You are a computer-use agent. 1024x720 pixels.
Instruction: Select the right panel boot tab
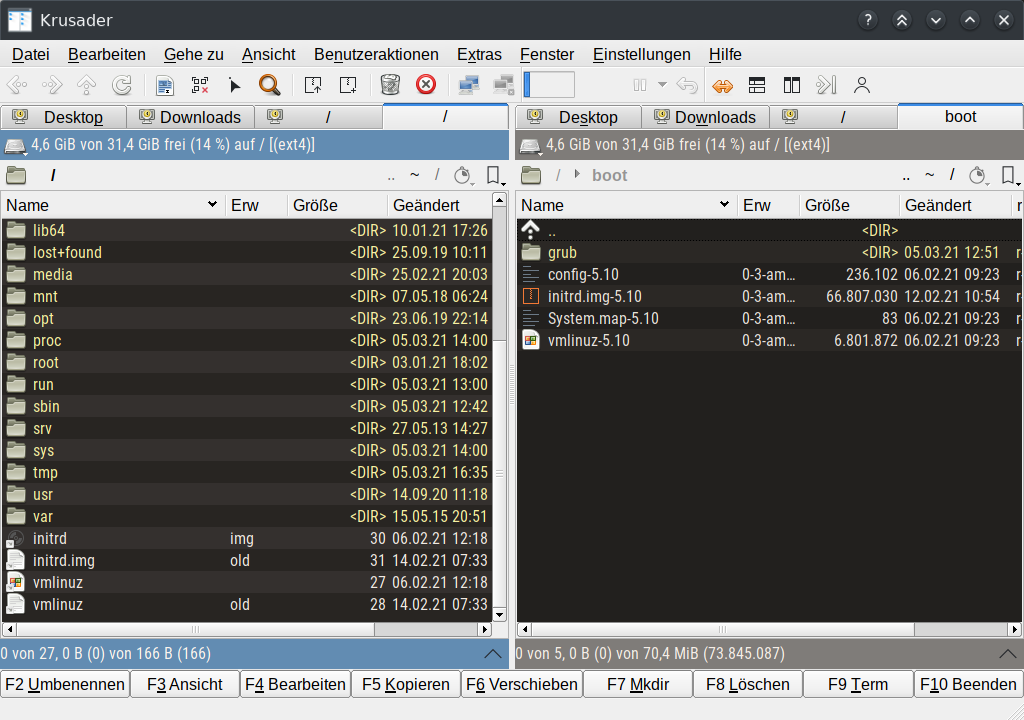[960, 116]
